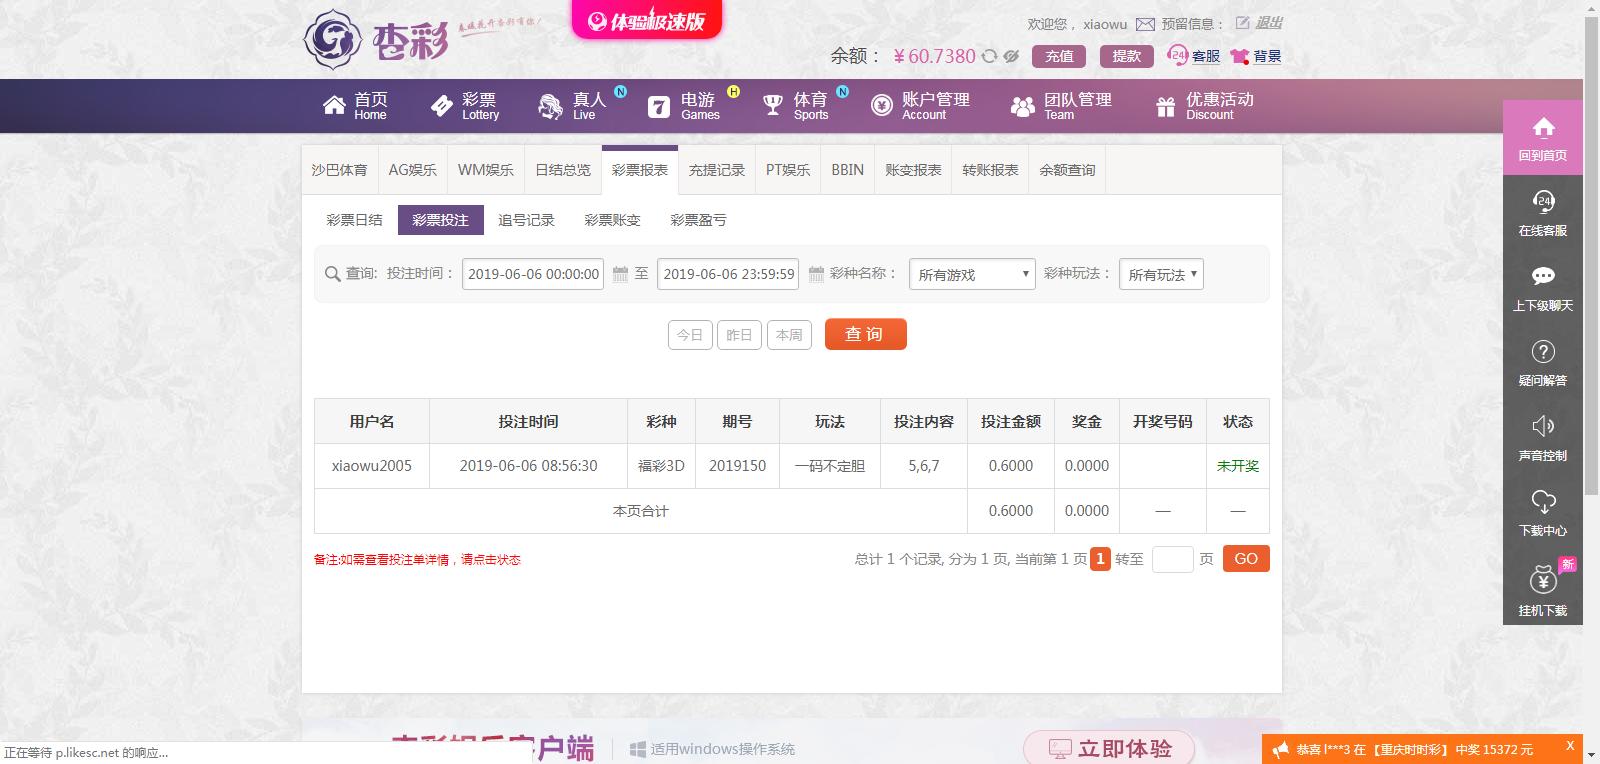Click the 背景 shirt icon

point(1240,57)
